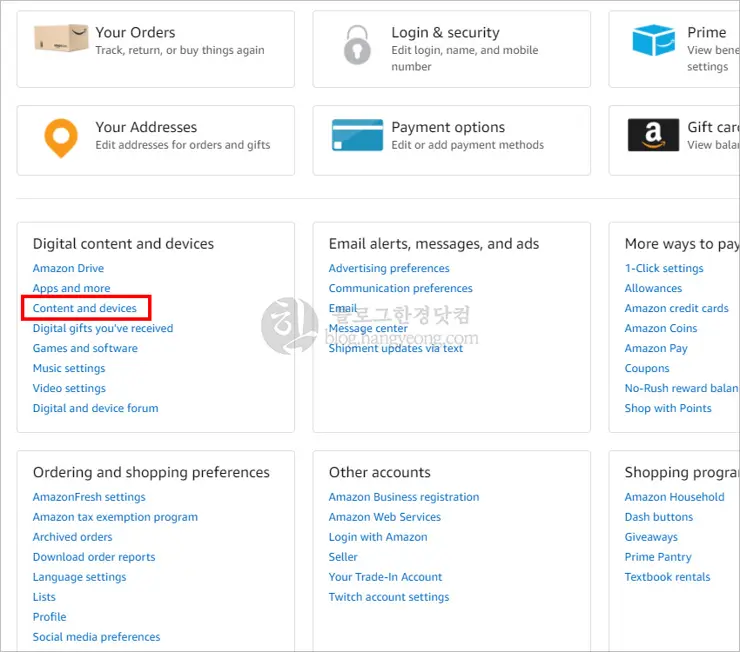
Task: Open Advertising preferences link
Action: point(389,268)
